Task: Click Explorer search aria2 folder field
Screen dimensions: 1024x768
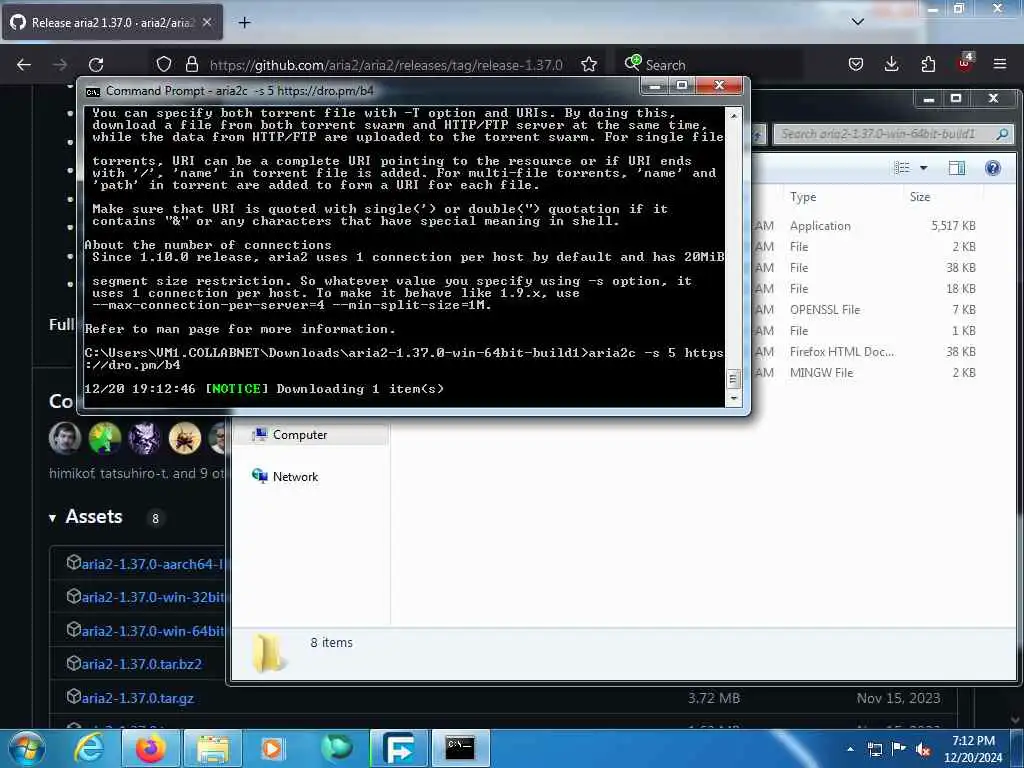Action: pyautogui.click(x=893, y=134)
